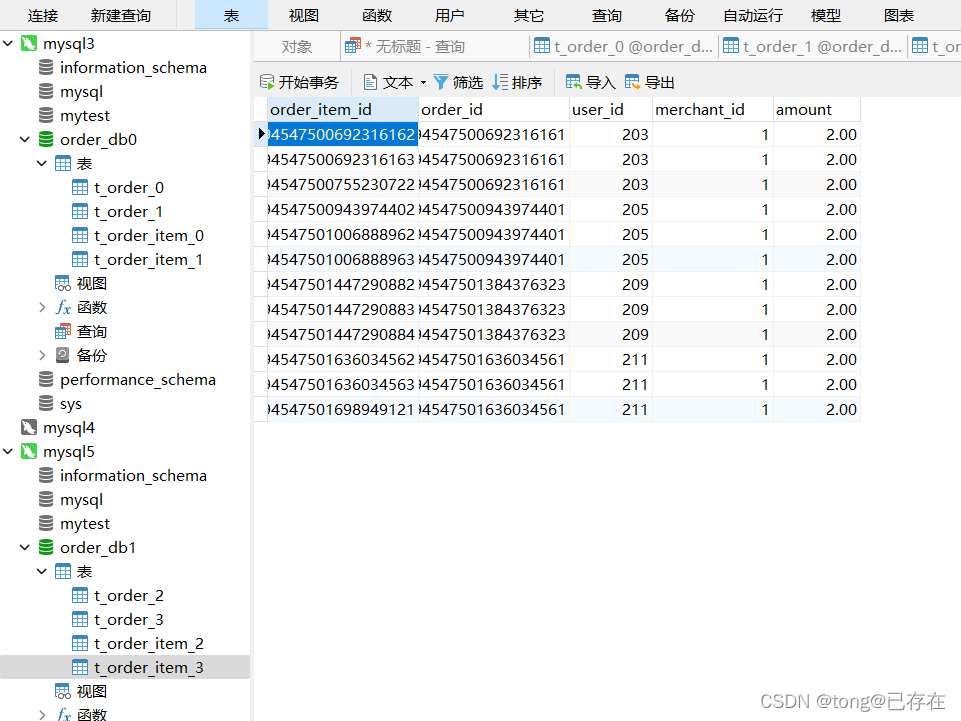This screenshot has height=721, width=961.
Task: Click 新建查询 to create a new query
Action: [x=121, y=15]
